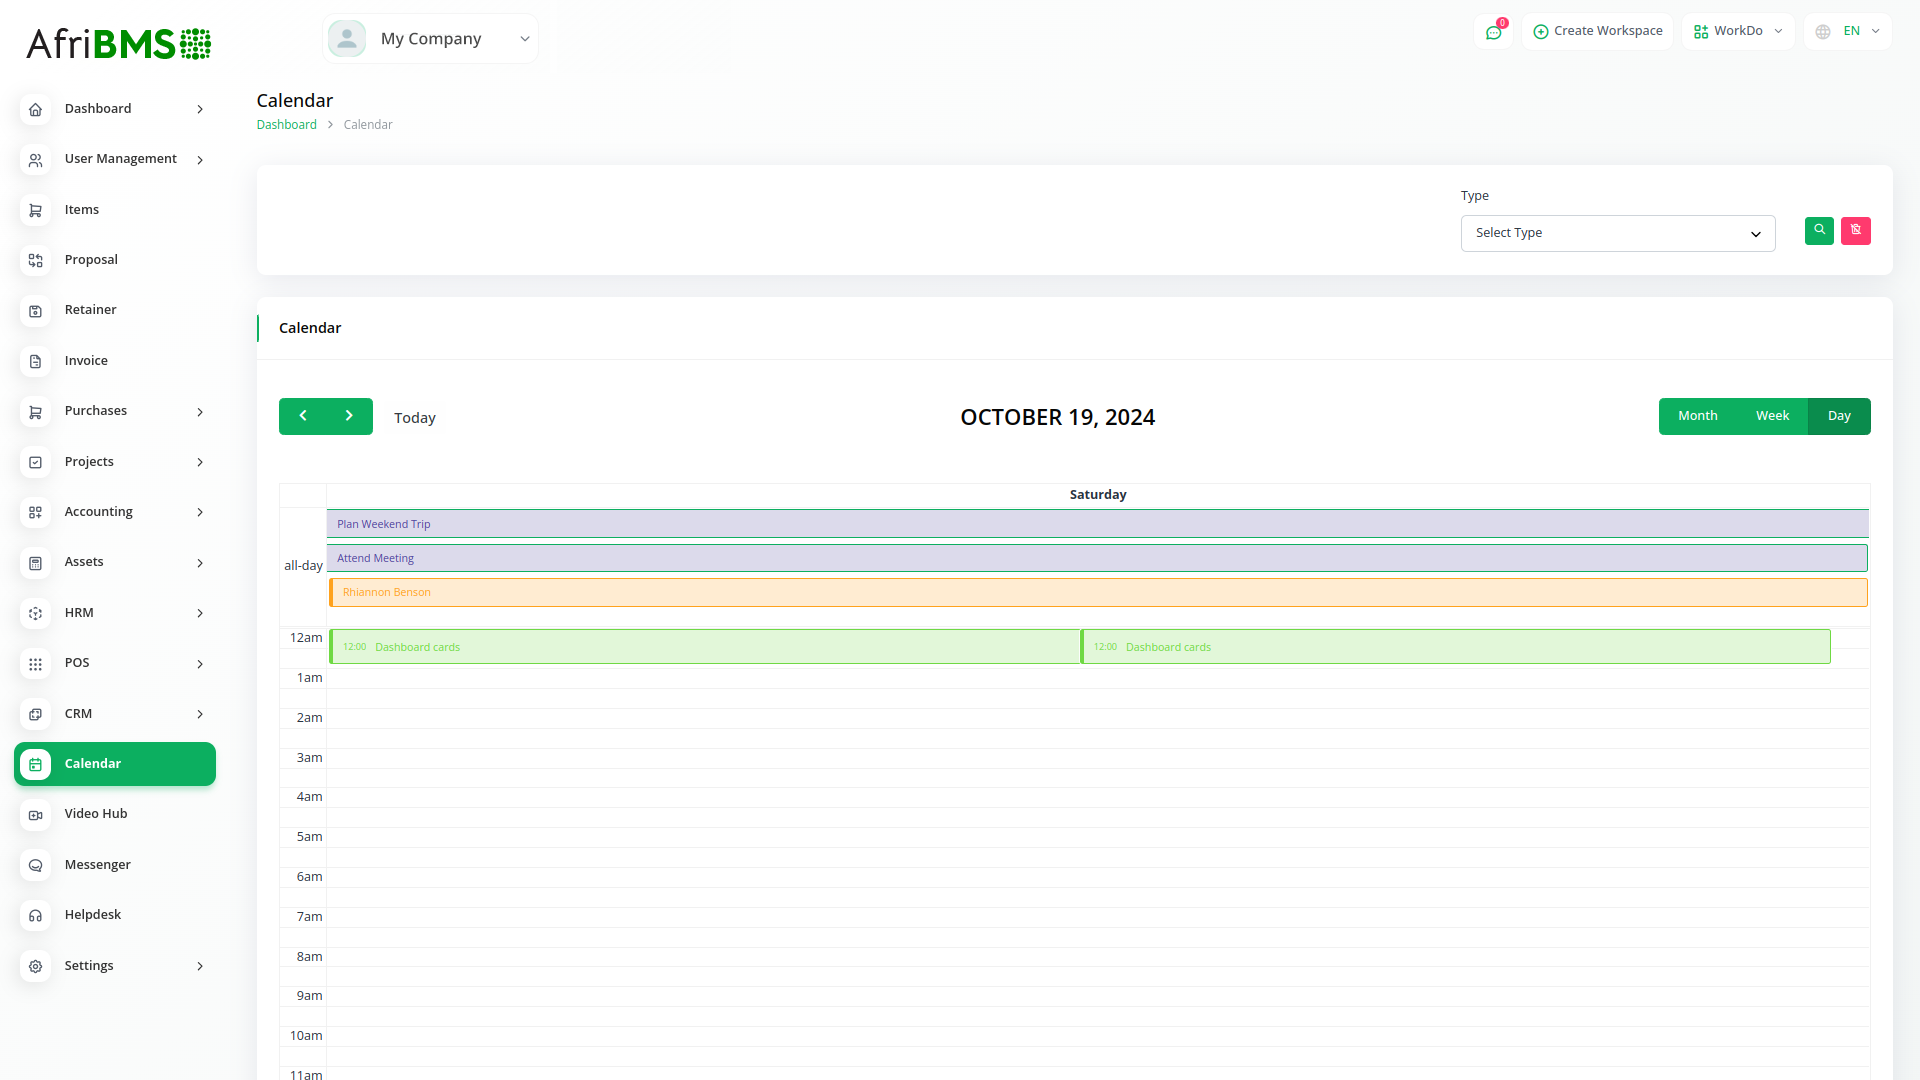Click the red reset filter button

coord(1856,231)
